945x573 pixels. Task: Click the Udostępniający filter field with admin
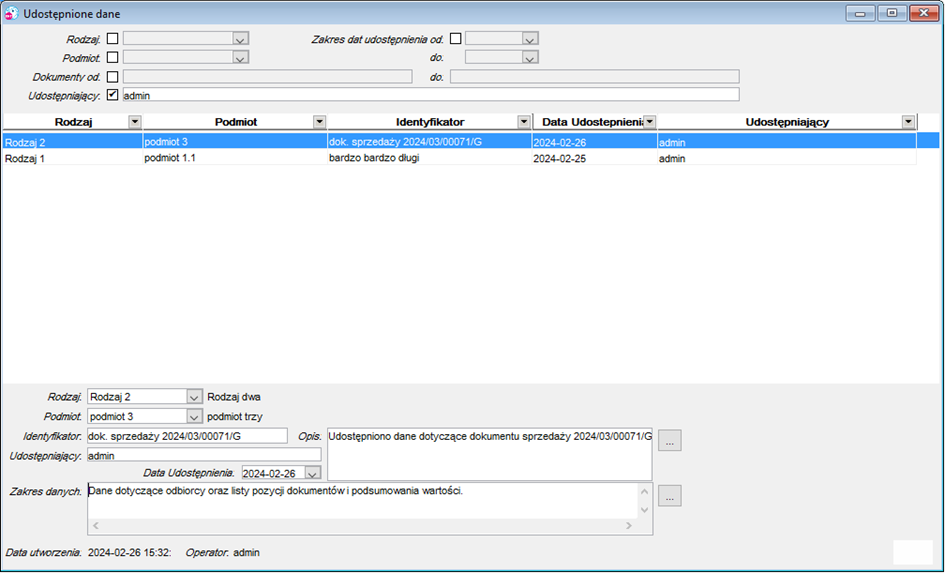(431, 95)
